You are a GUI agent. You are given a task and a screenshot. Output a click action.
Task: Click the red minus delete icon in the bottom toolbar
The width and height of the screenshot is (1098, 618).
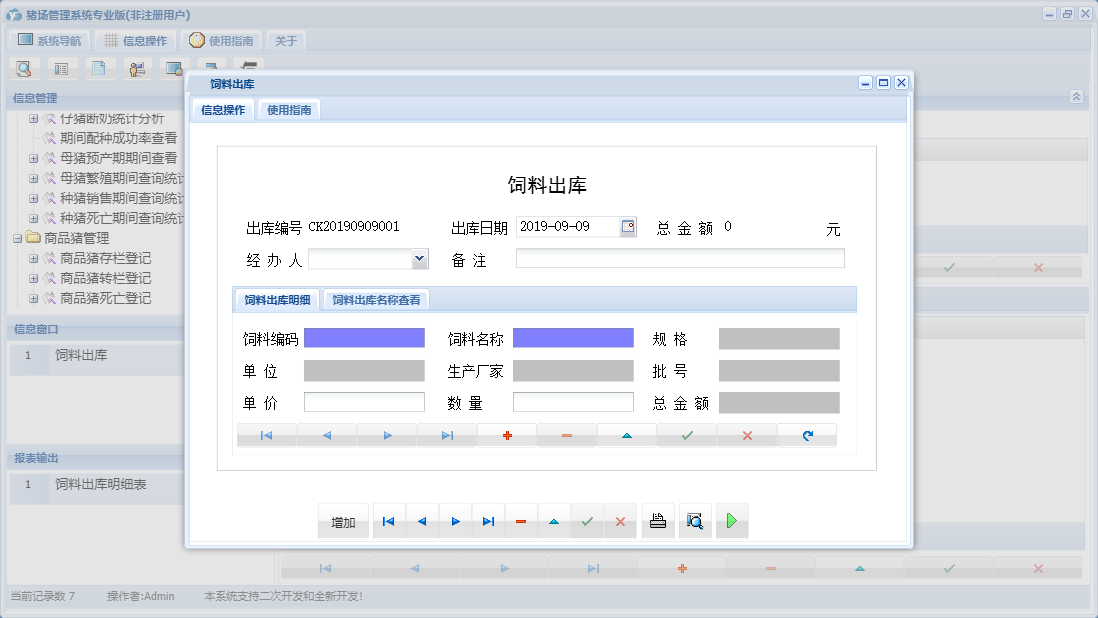pos(521,521)
